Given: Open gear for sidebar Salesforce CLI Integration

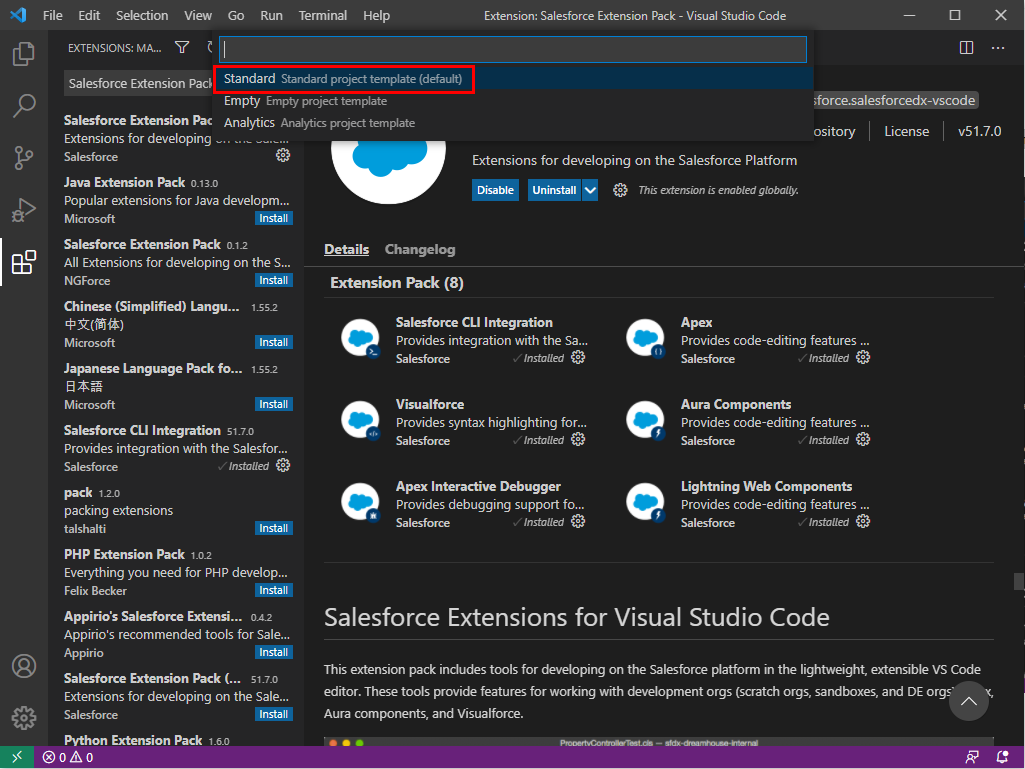Looking at the screenshot, I should (283, 466).
